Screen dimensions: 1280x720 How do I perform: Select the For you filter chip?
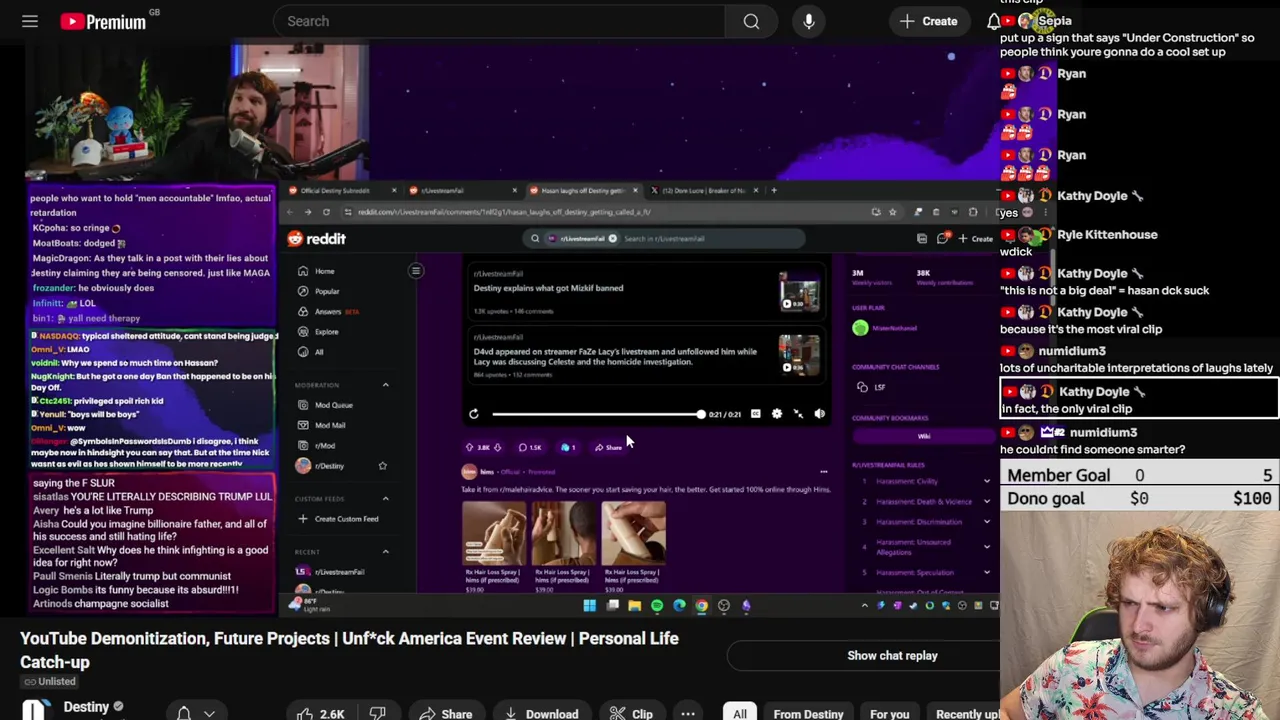pyautogui.click(x=889, y=714)
